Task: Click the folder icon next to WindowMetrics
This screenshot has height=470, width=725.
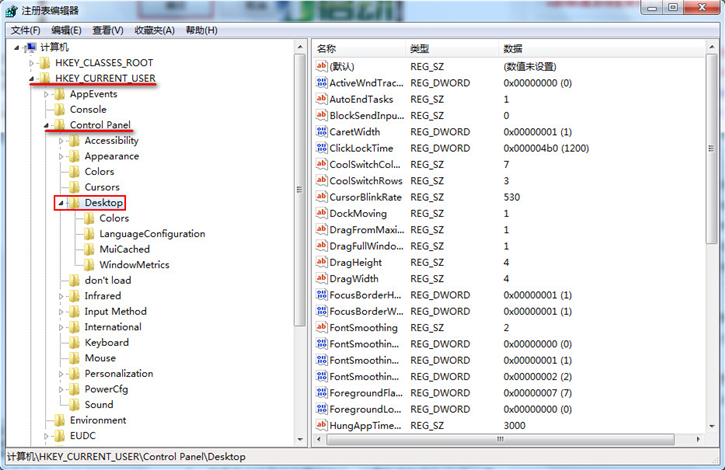Action: [x=89, y=265]
